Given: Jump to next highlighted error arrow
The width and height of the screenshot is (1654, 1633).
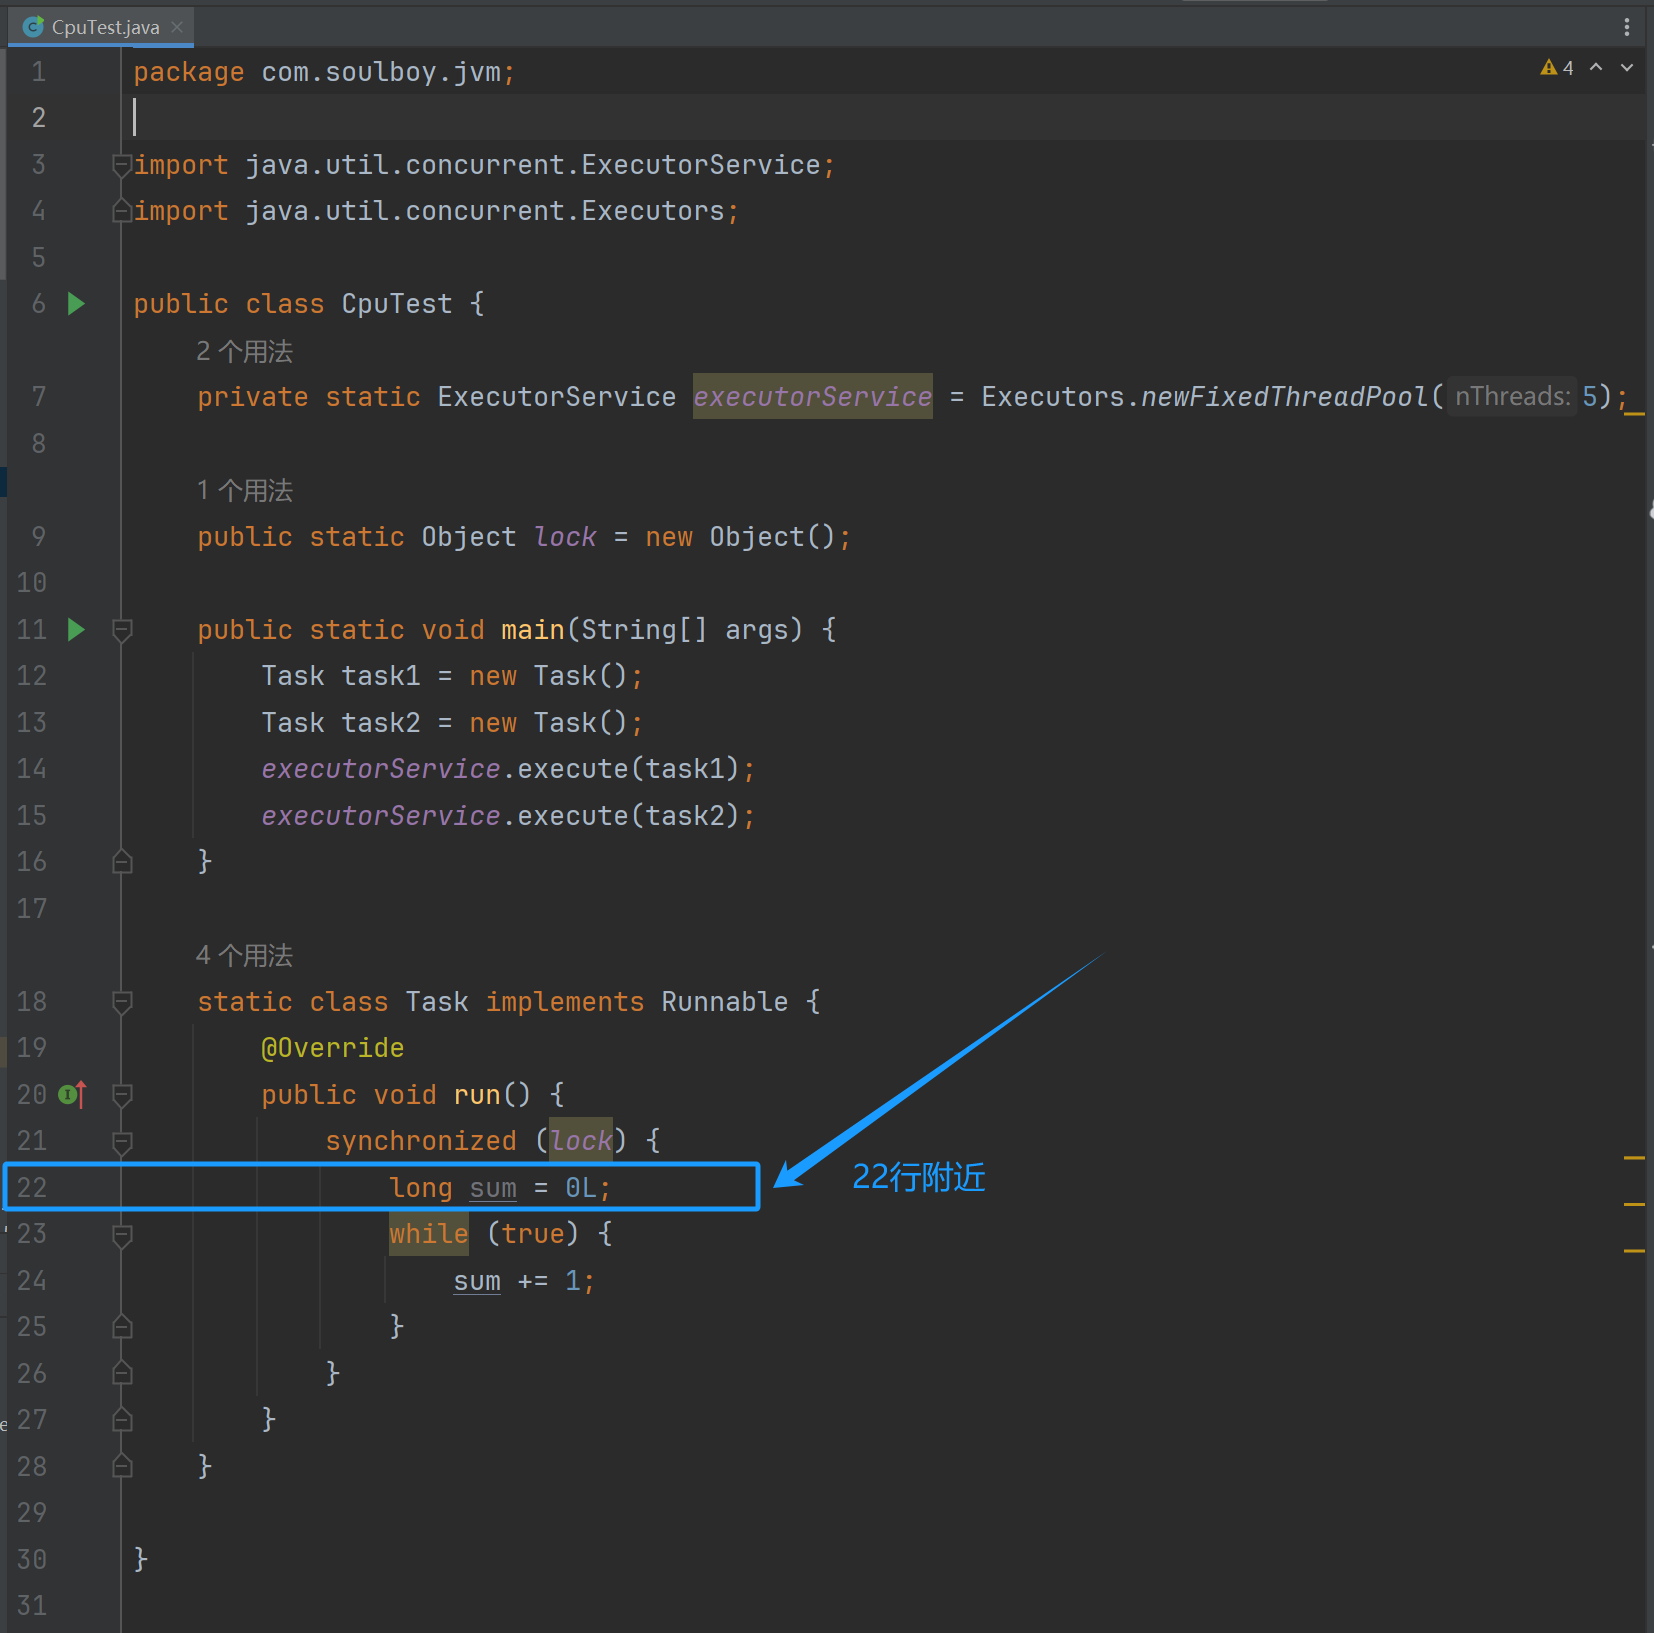Looking at the screenshot, I should point(1627,67).
